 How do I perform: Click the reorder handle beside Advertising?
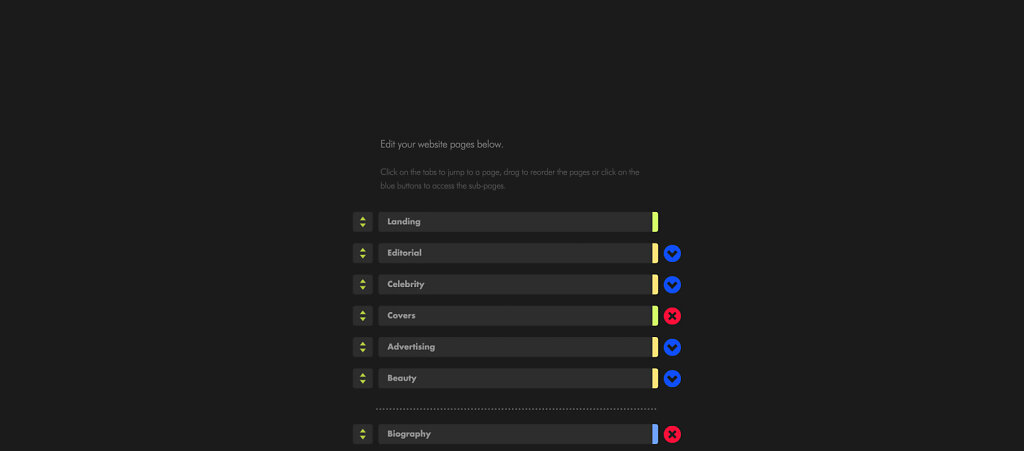tap(363, 347)
